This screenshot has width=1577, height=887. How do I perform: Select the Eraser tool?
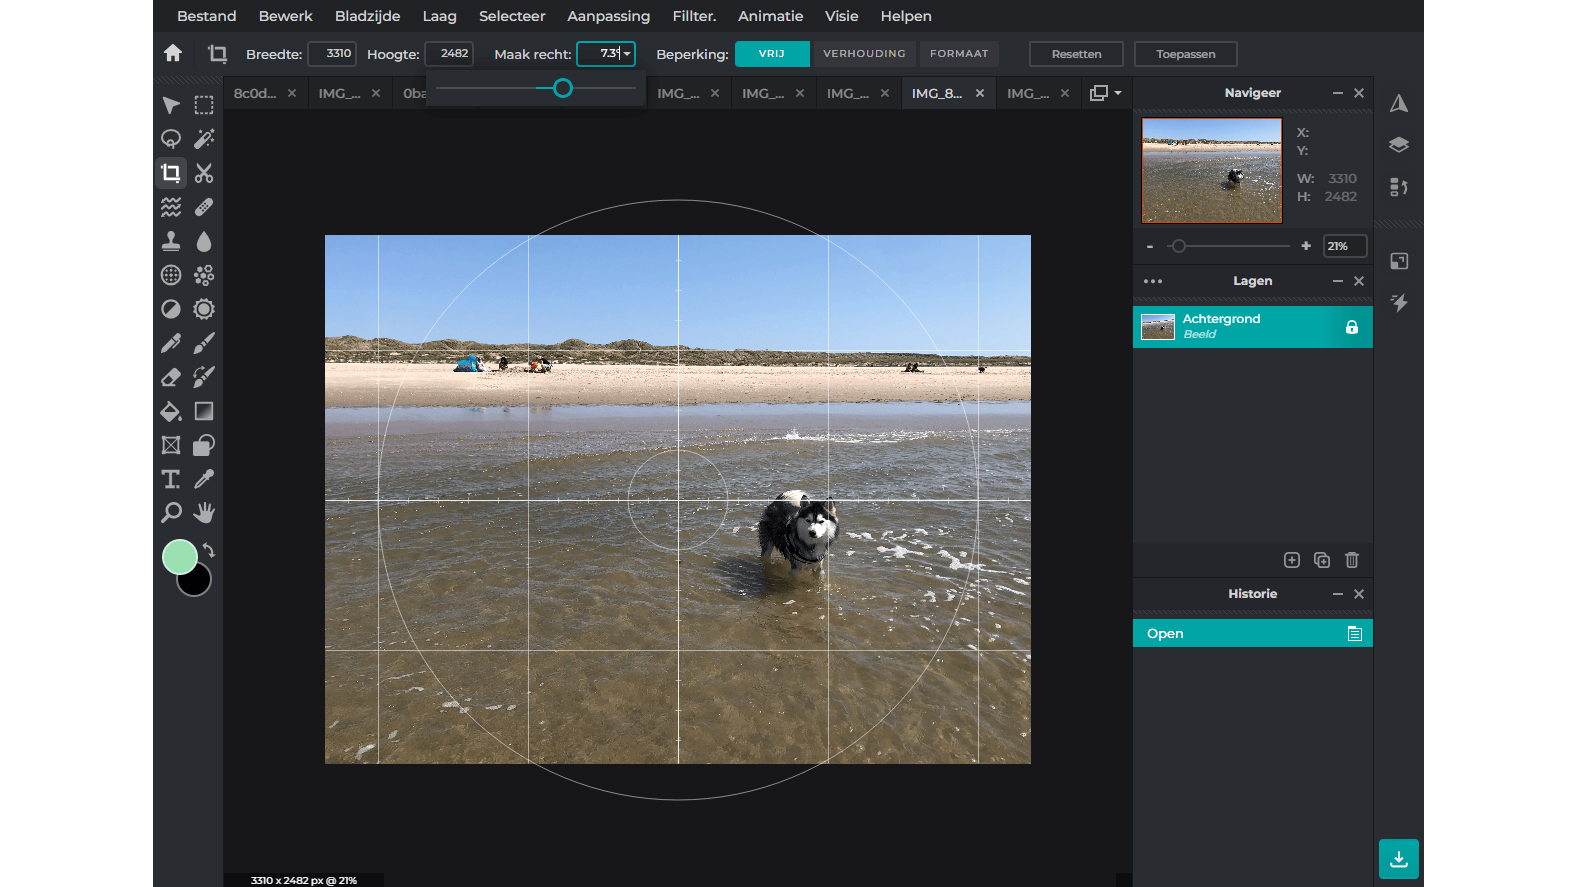click(x=171, y=377)
